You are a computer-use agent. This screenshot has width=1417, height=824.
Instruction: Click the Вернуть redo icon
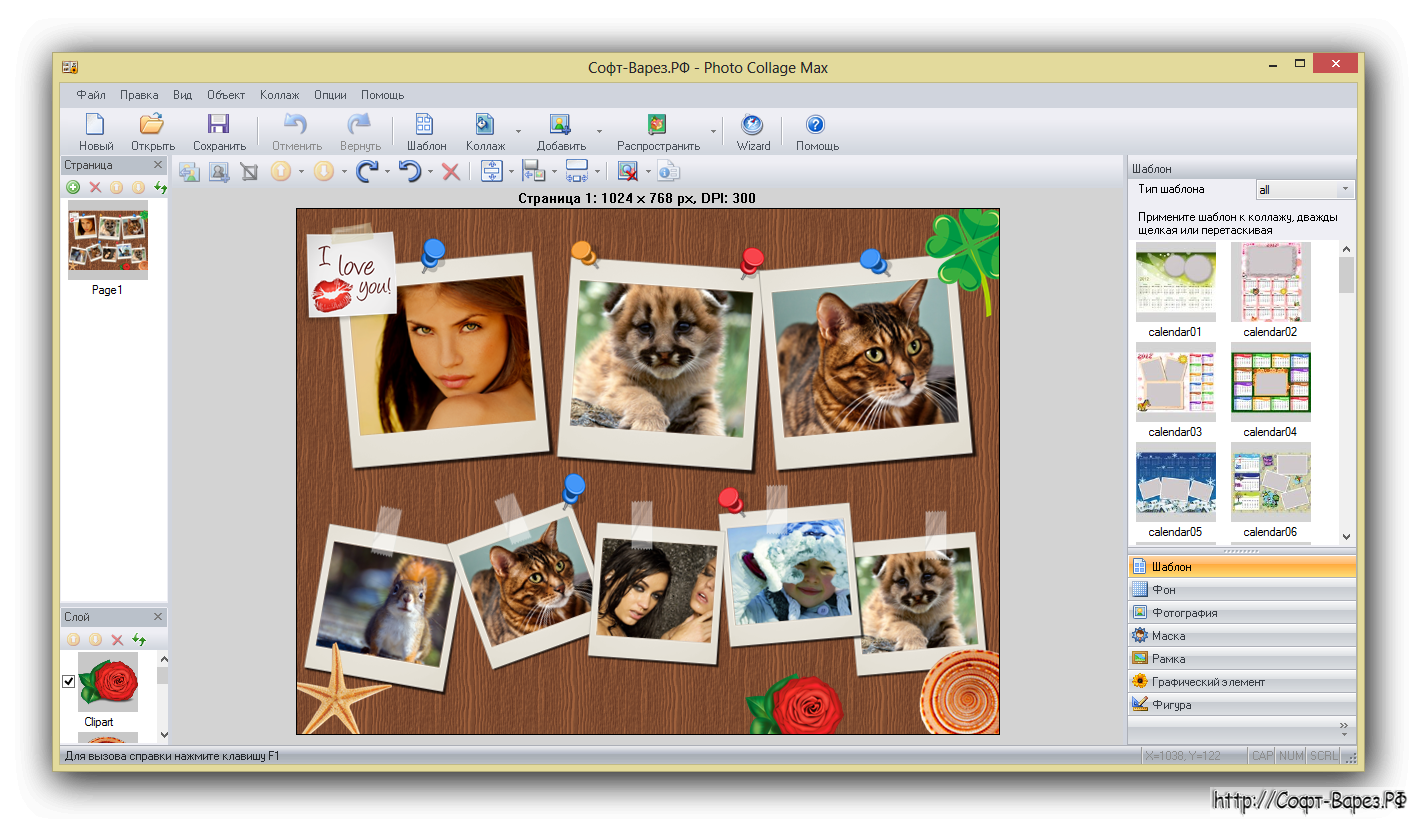[359, 124]
